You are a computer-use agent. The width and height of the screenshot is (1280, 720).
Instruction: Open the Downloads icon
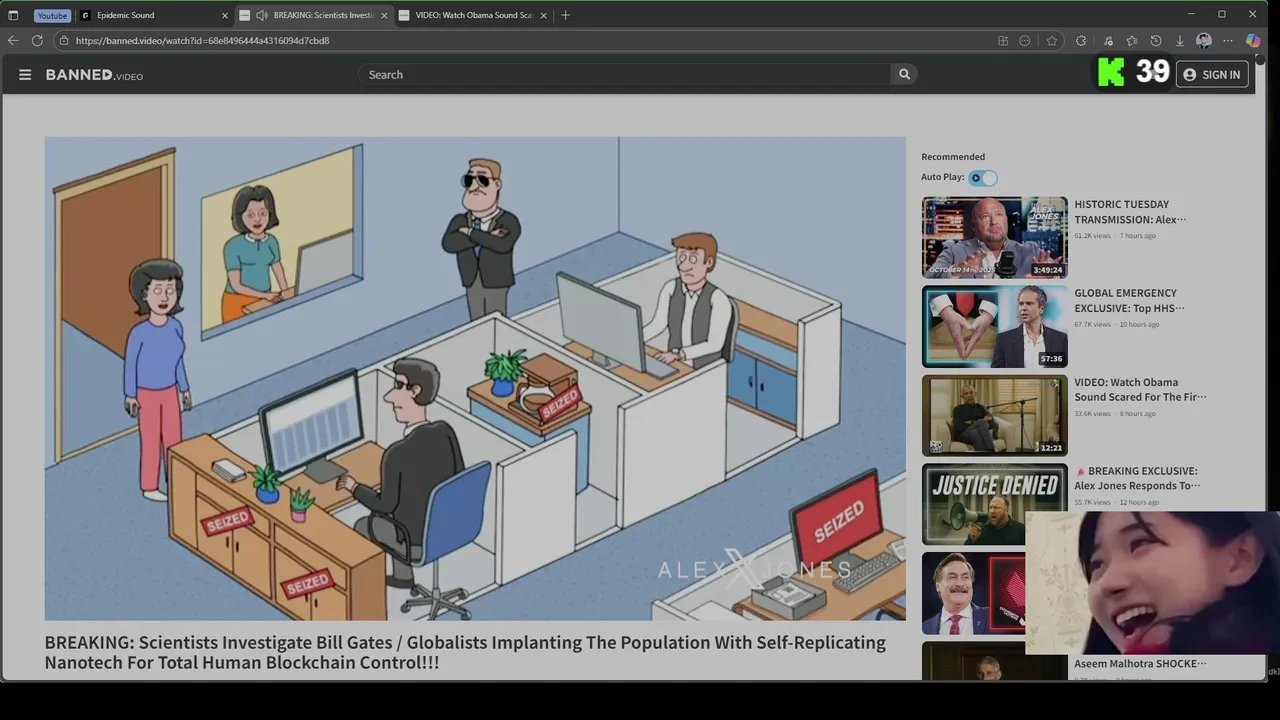(1180, 41)
